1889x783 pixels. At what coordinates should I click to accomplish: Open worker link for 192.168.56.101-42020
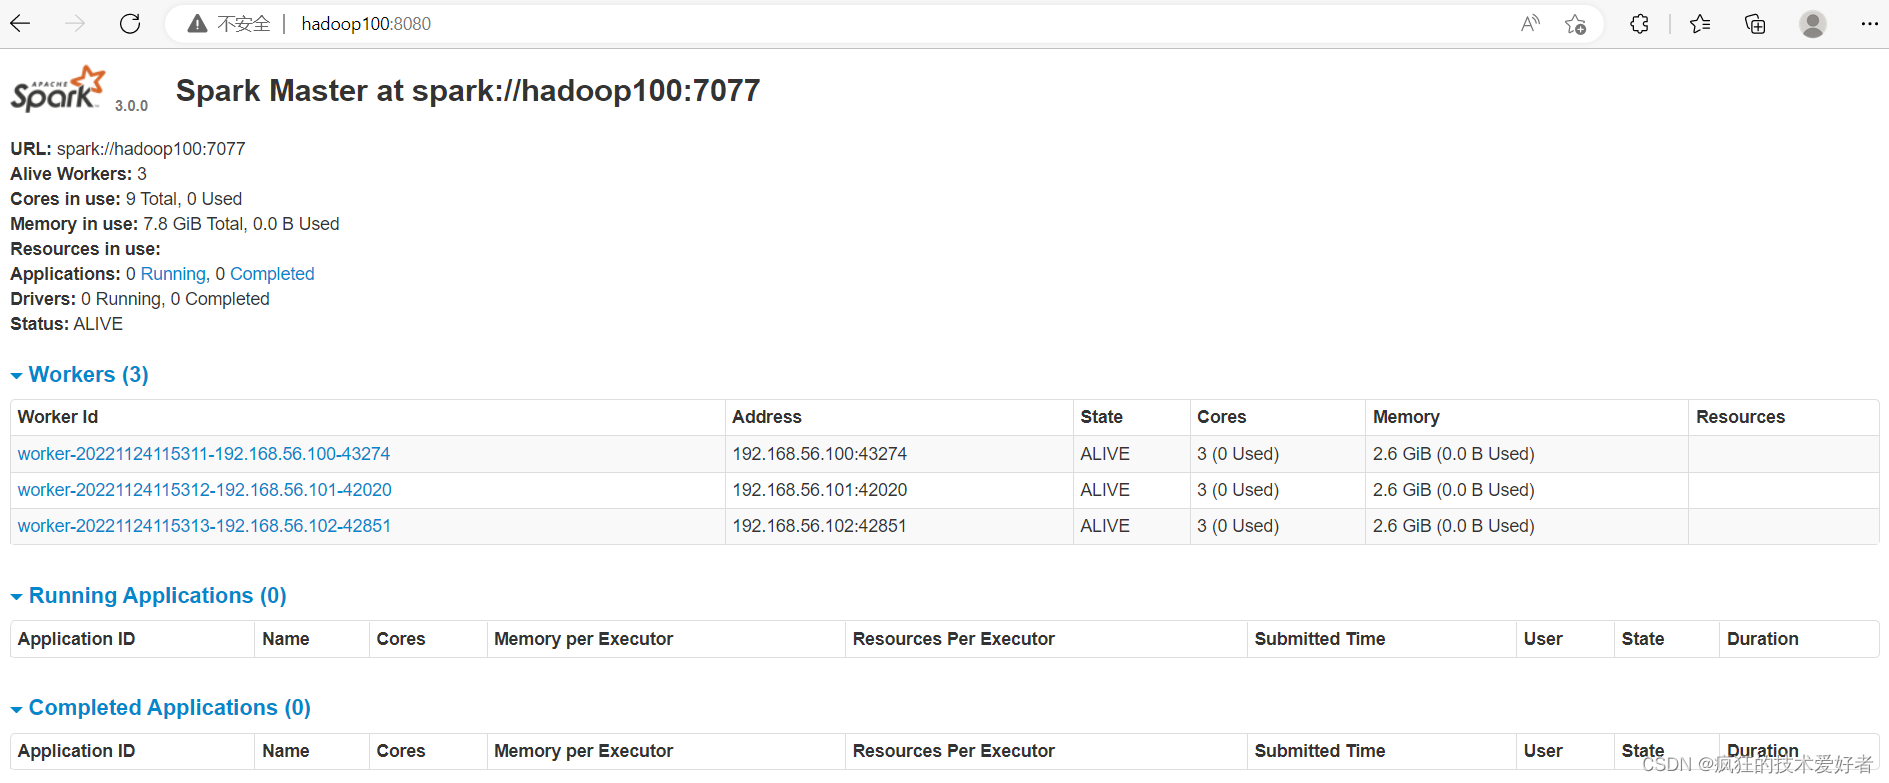[205, 490]
